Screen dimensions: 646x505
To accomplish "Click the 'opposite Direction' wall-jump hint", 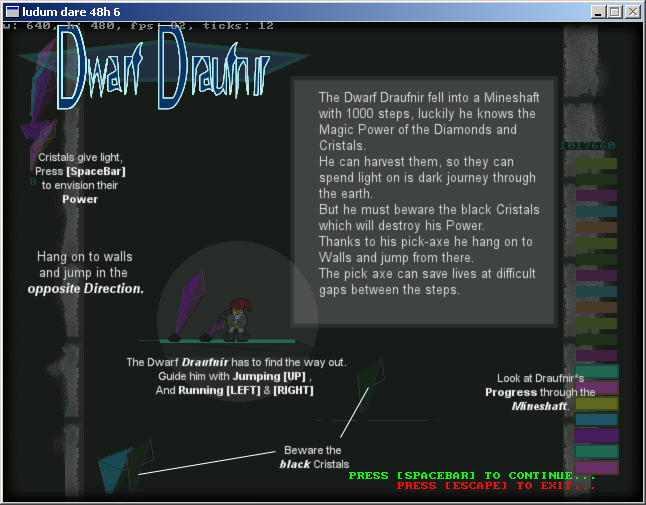I will pyautogui.click(x=86, y=288).
